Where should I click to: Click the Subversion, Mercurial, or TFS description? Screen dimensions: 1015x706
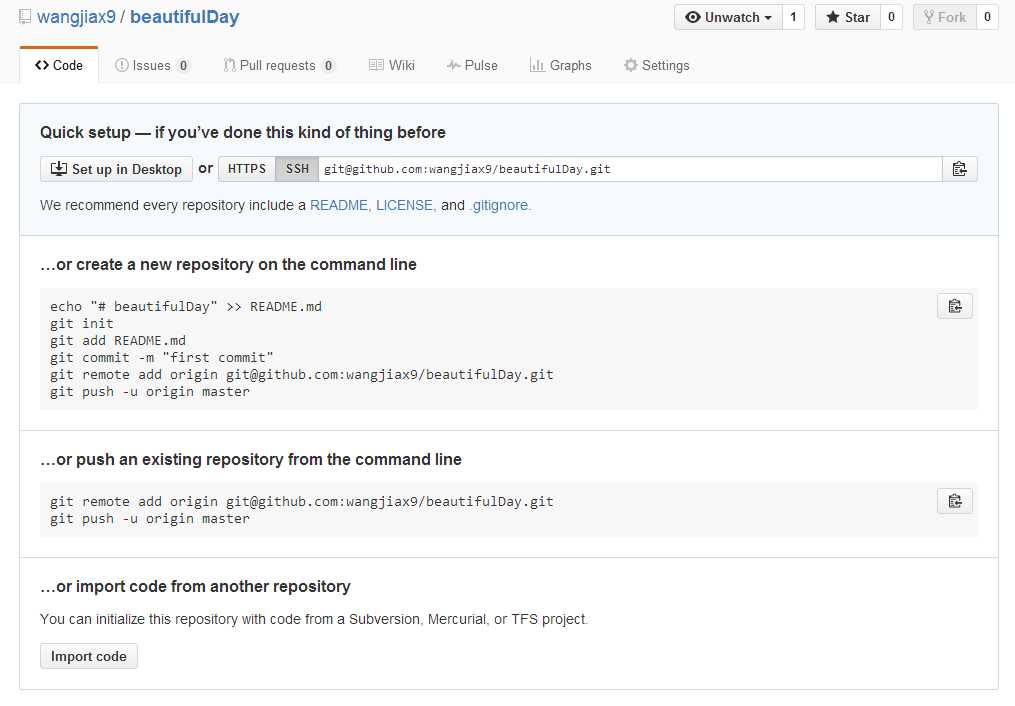point(314,619)
